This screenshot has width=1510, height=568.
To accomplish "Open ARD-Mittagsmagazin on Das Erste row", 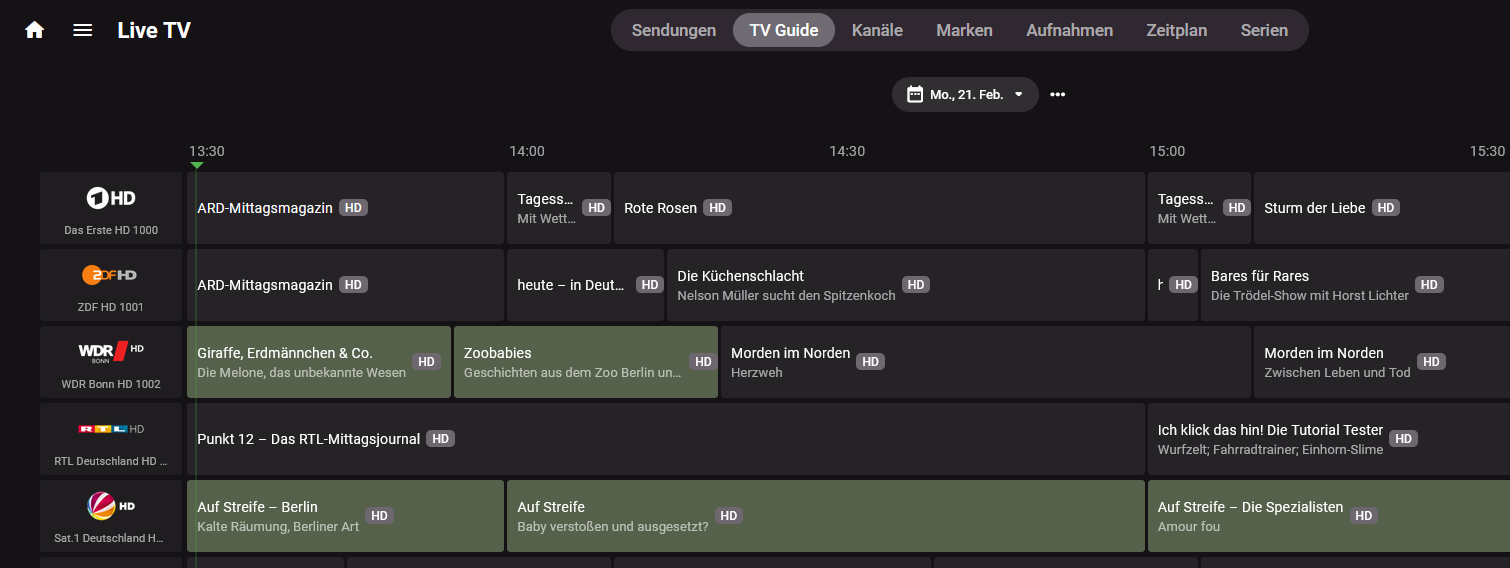I will coord(345,208).
